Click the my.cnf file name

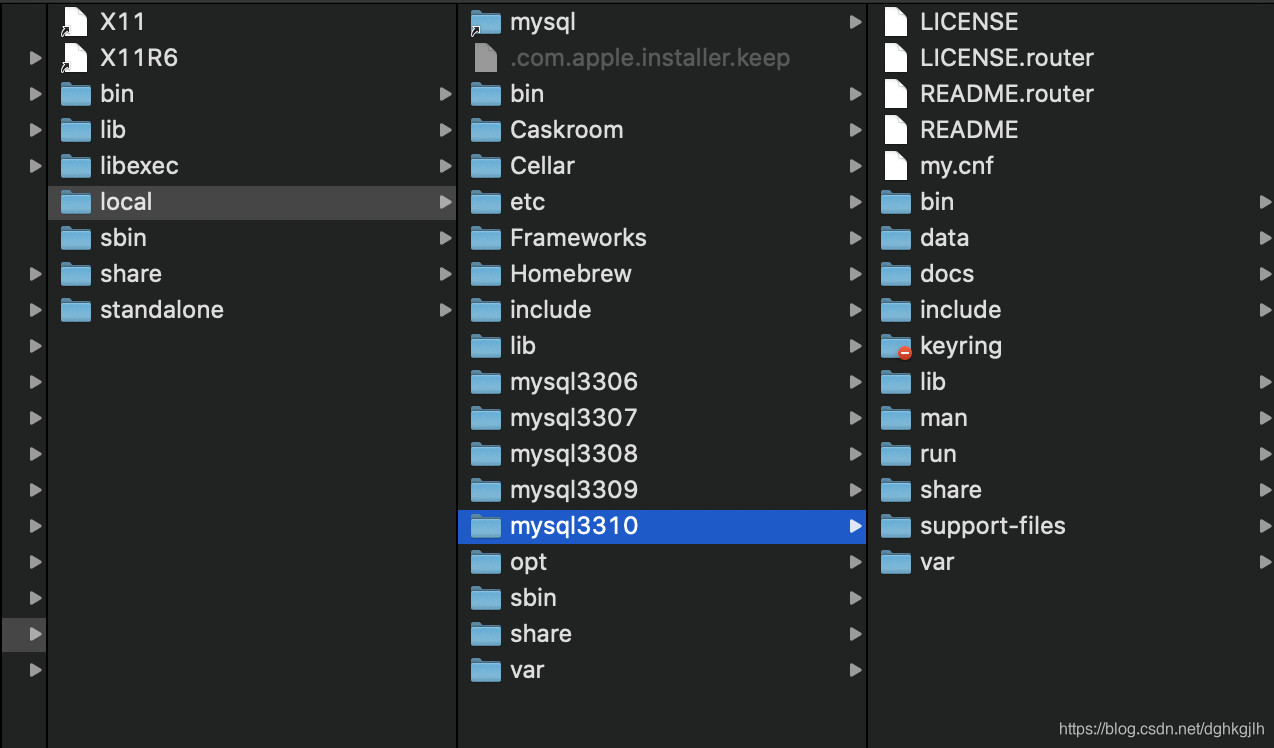click(x=957, y=166)
